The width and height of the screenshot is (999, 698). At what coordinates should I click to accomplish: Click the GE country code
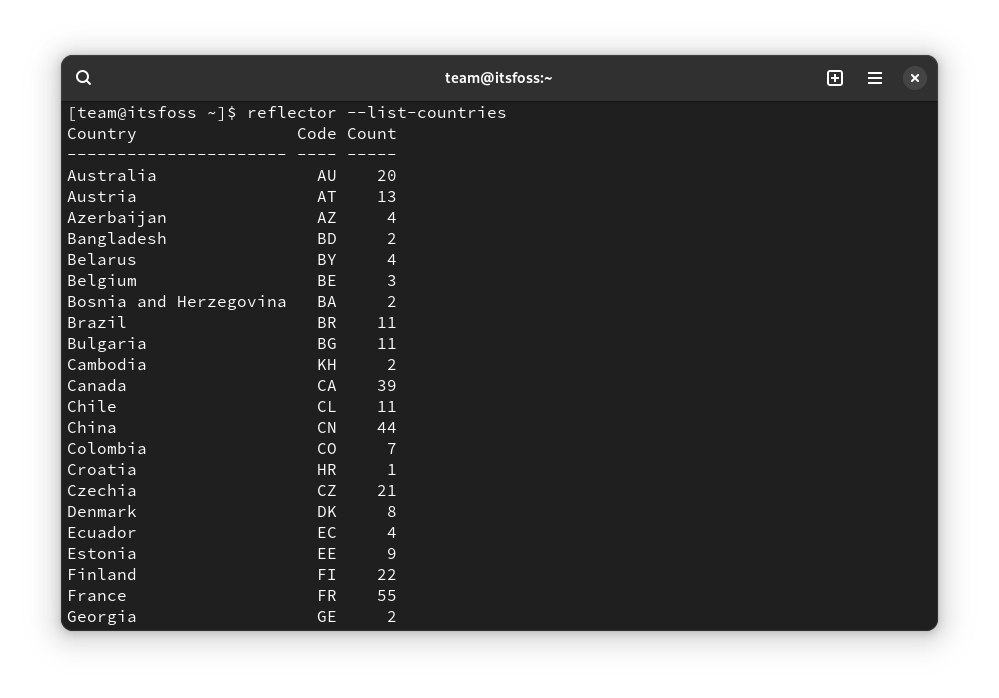[327, 617]
